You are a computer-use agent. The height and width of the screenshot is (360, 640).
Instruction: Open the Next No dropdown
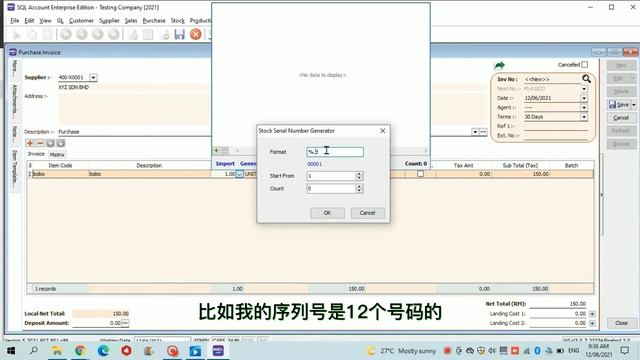click(584, 89)
